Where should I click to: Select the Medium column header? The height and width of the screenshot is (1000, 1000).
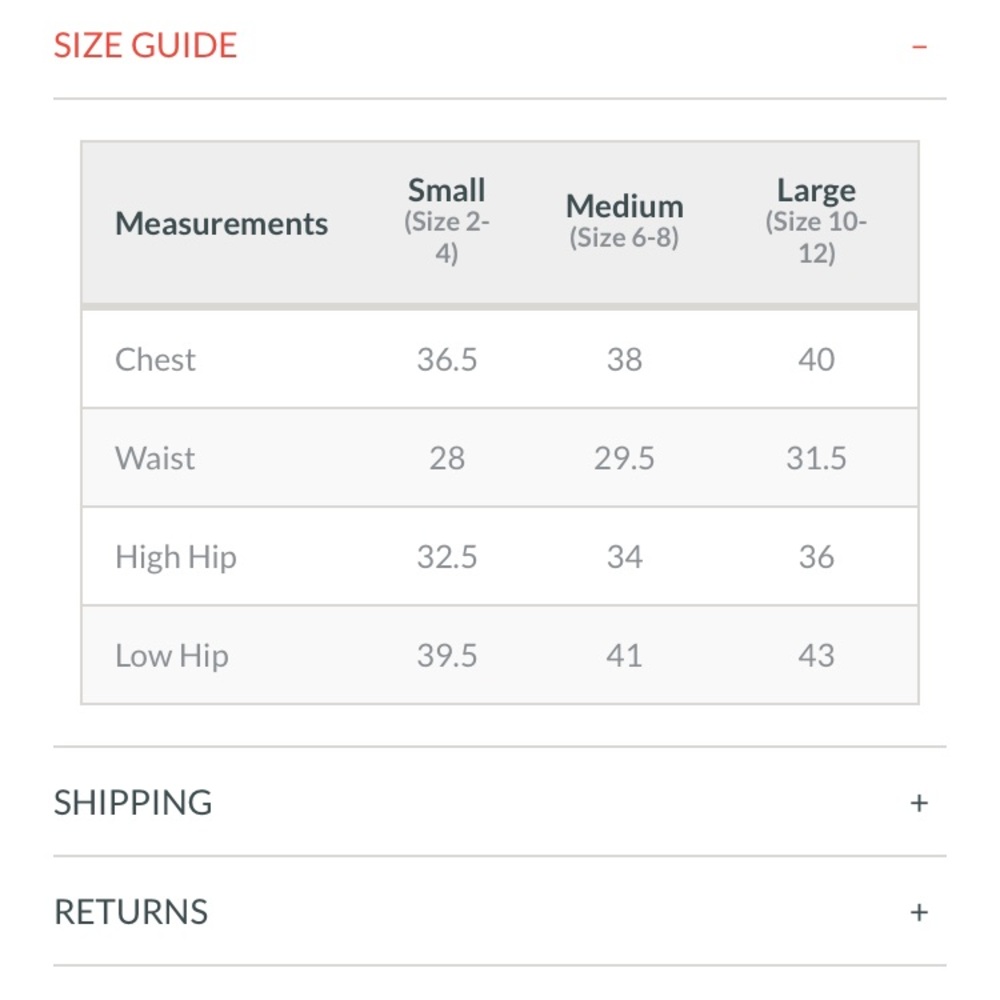(x=624, y=206)
